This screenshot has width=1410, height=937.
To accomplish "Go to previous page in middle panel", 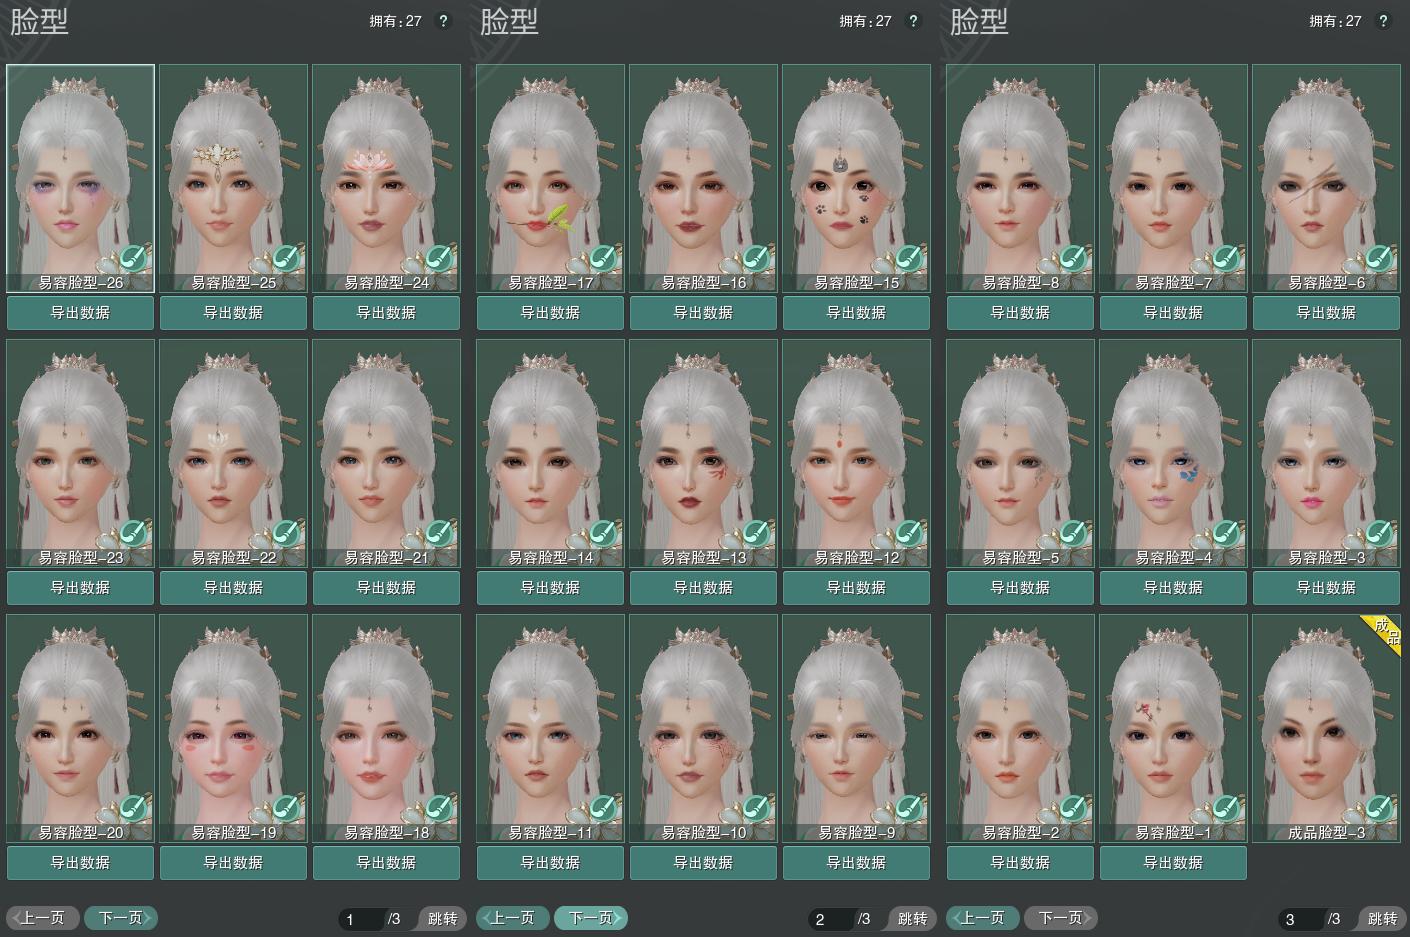I will pos(513,918).
